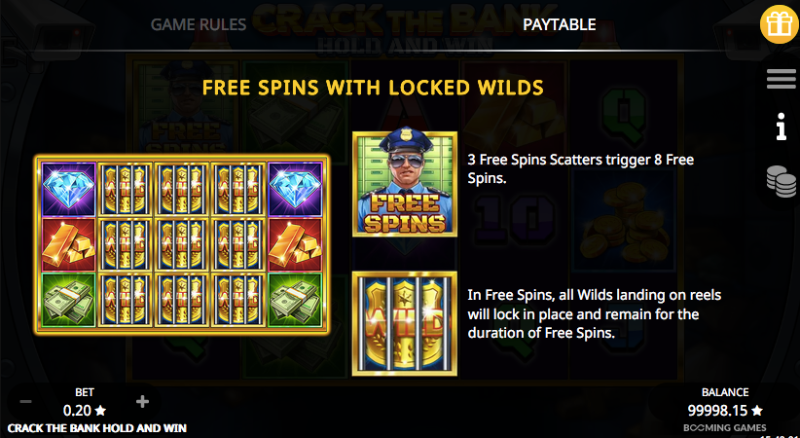Image resolution: width=800 pixels, height=438 pixels.
Task: Click the left cash stack symbol
Action: pyautogui.click(x=68, y=300)
